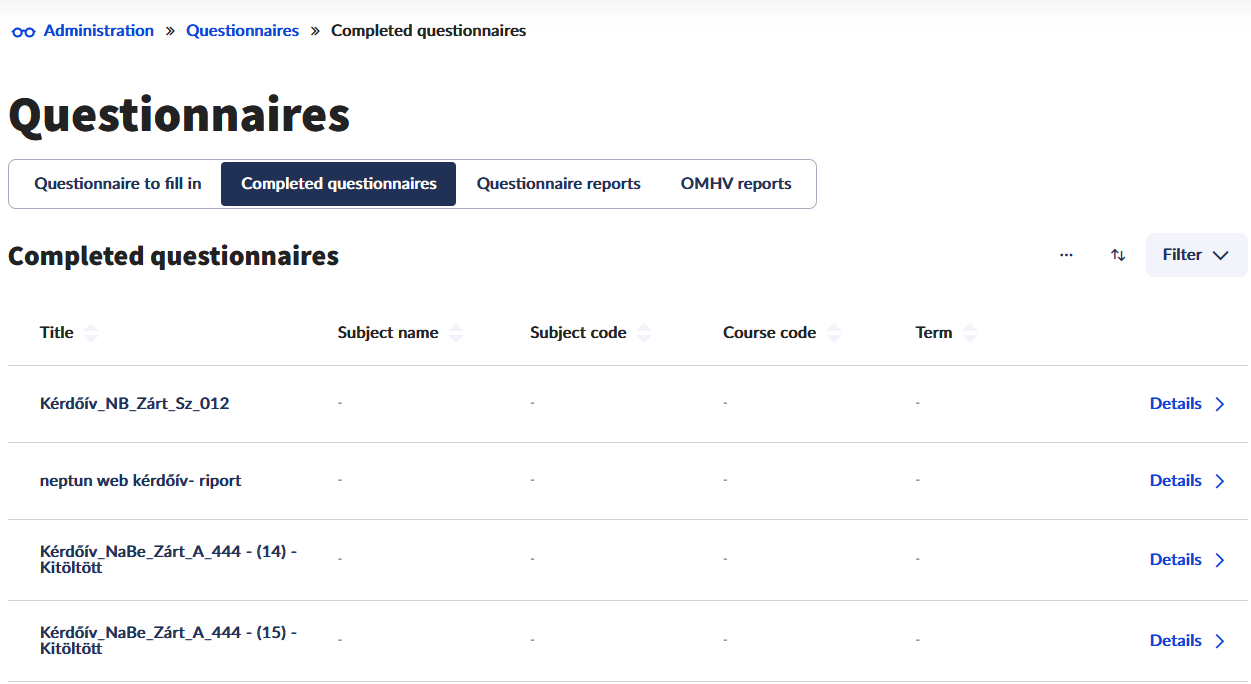This screenshot has width=1251, height=684.
Task: Select the Completed questionnaires tab
Action: click(338, 184)
